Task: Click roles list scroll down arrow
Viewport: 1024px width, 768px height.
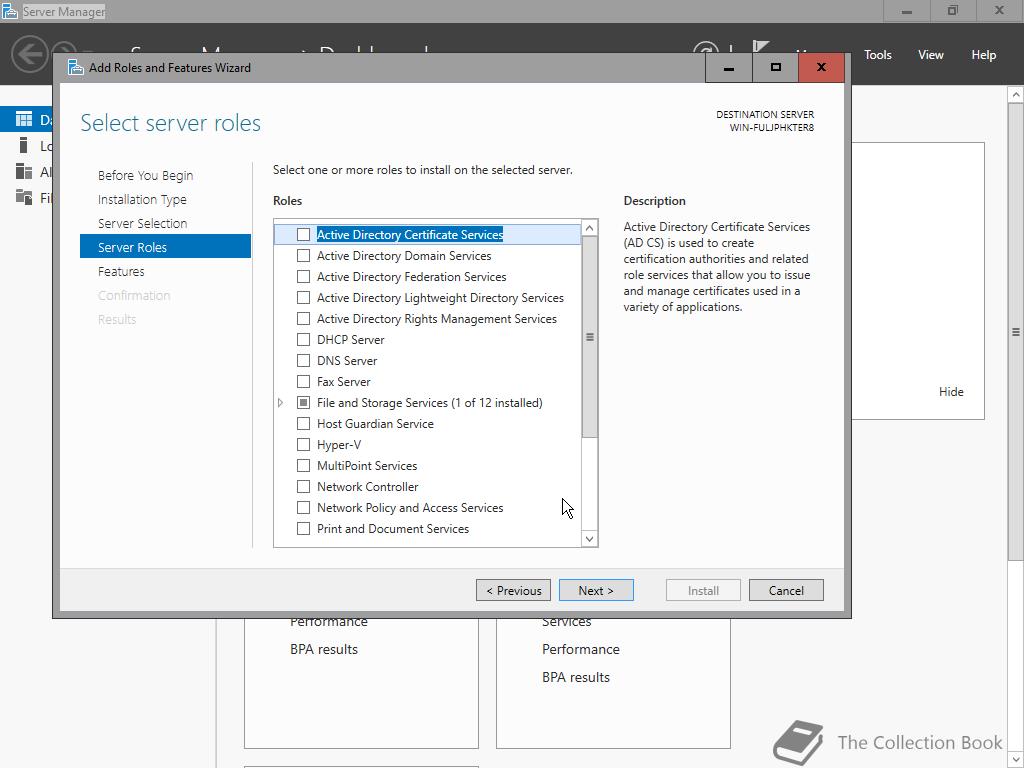Action: [590, 539]
